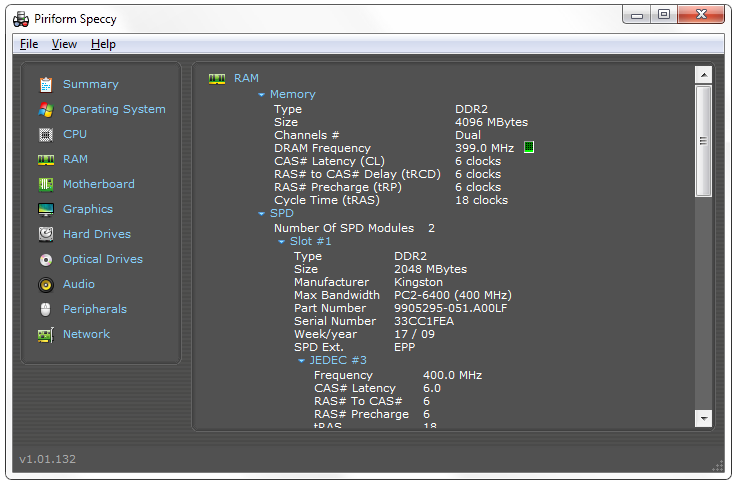Open the Help menu

click(x=103, y=44)
